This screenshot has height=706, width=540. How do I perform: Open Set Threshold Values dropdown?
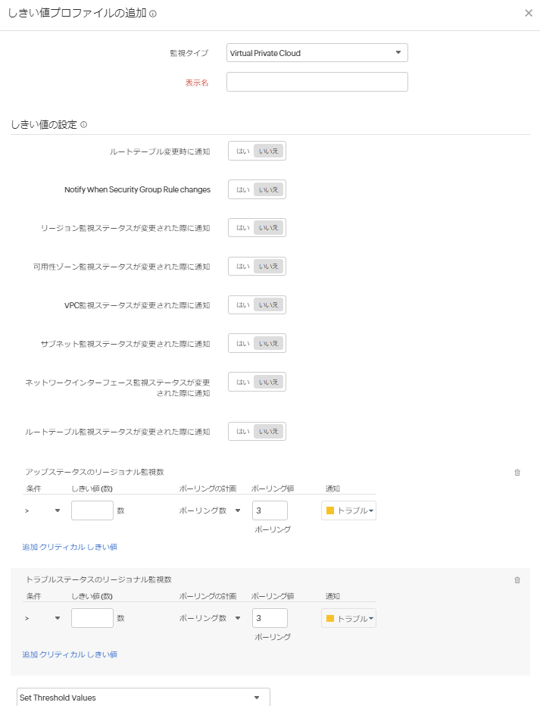tap(143, 697)
